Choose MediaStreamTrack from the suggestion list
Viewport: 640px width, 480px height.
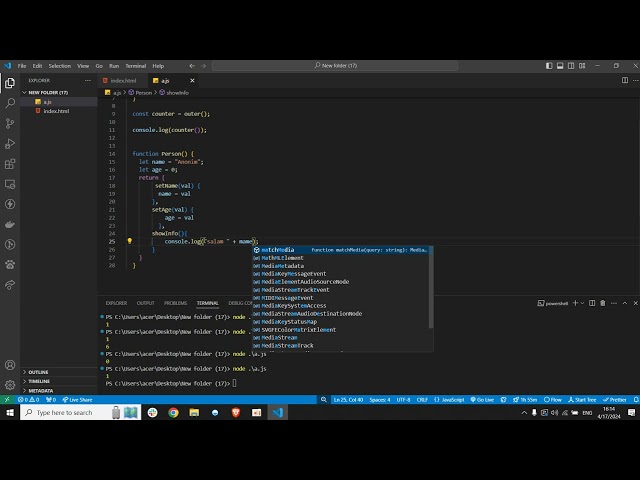click(x=340, y=345)
